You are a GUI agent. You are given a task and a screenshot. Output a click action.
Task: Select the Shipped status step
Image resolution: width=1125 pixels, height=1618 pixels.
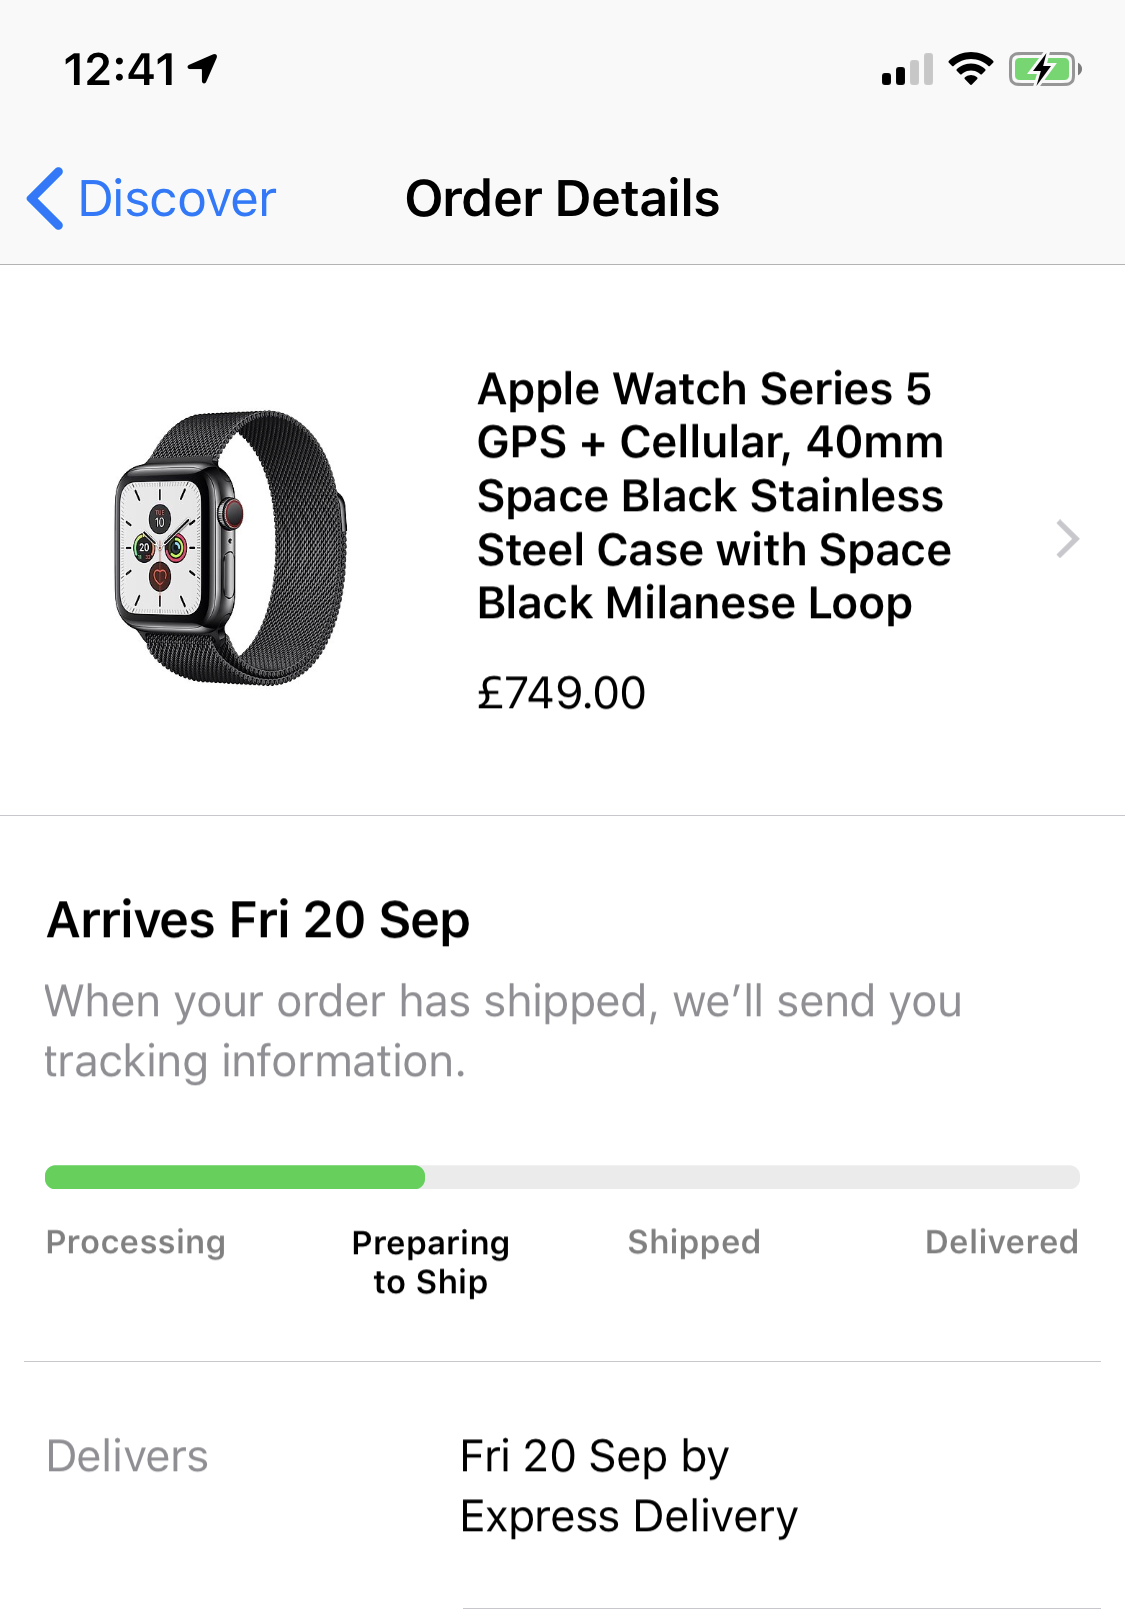694,1242
